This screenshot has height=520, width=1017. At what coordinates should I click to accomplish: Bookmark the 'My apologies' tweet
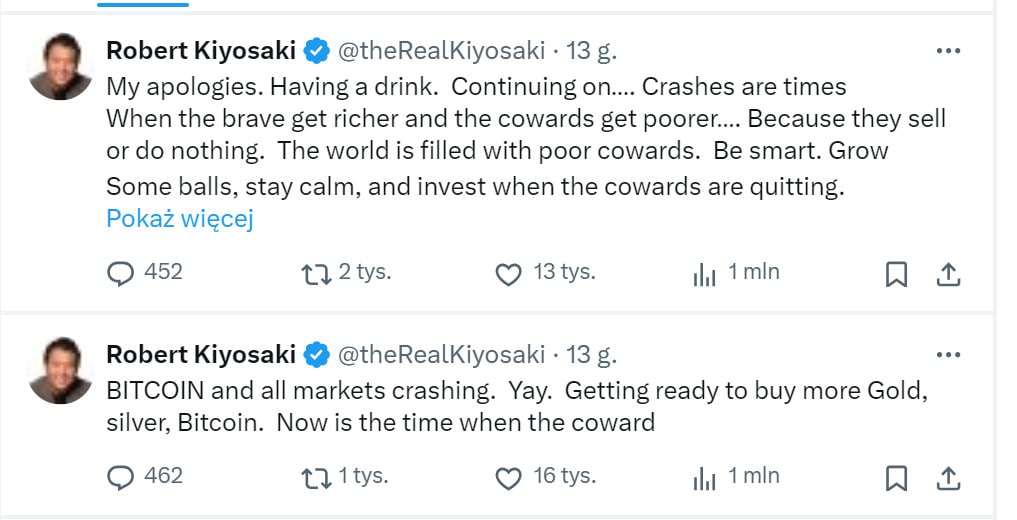[x=897, y=274]
